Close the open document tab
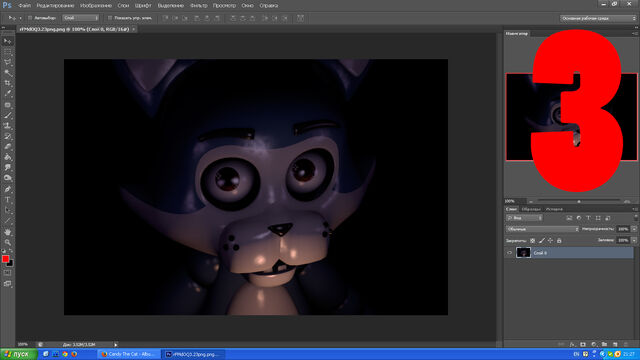Viewport: 640px width, 360px height. click(134, 29)
